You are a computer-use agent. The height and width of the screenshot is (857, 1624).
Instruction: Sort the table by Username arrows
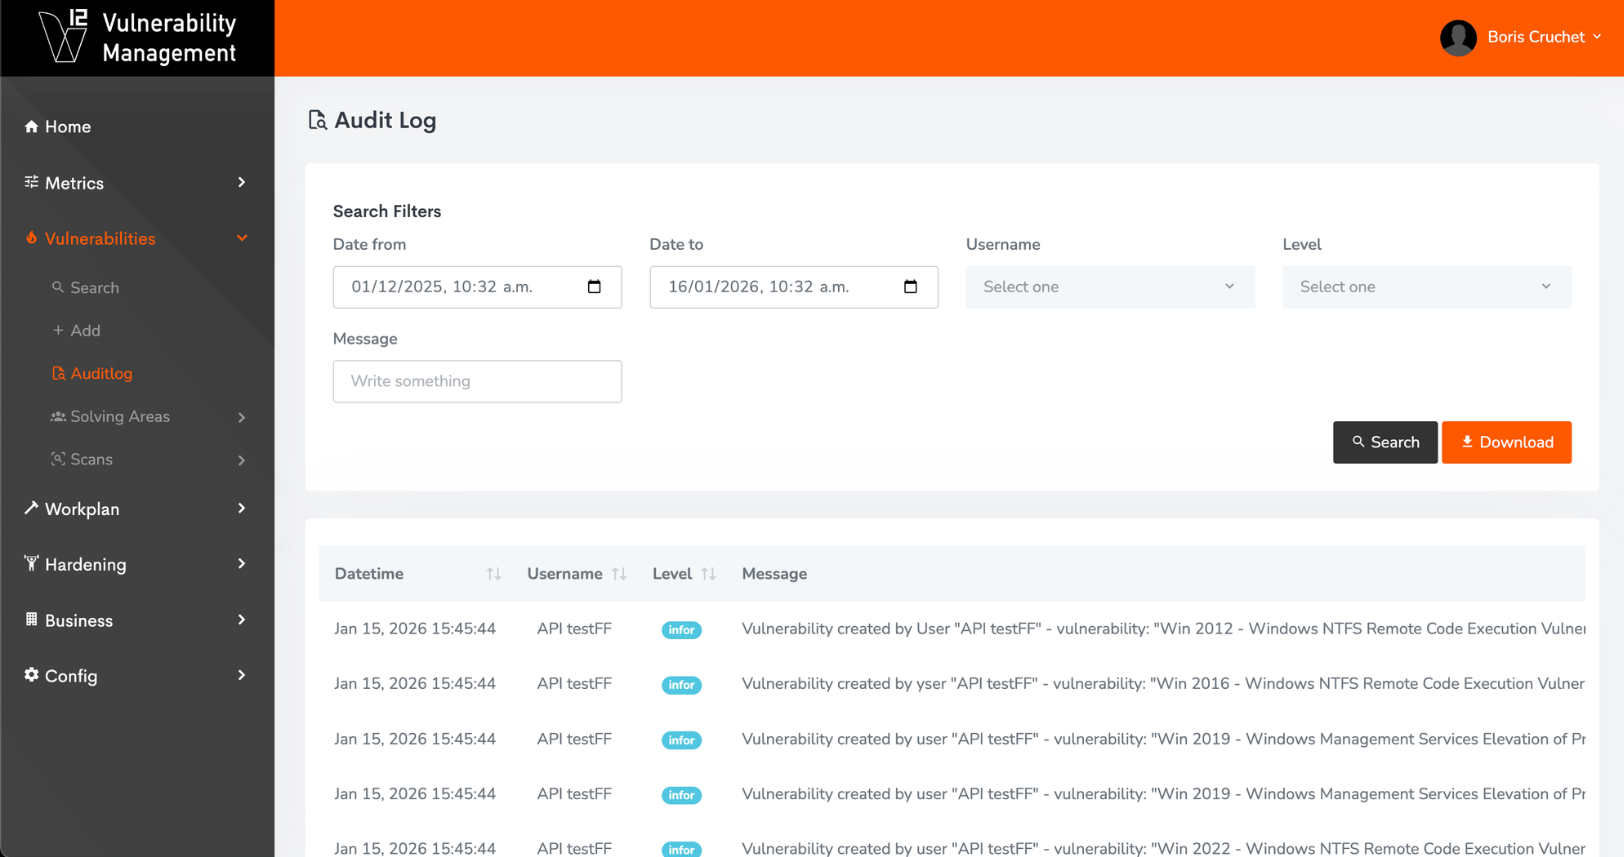pyautogui.click(x=619, y=574)
